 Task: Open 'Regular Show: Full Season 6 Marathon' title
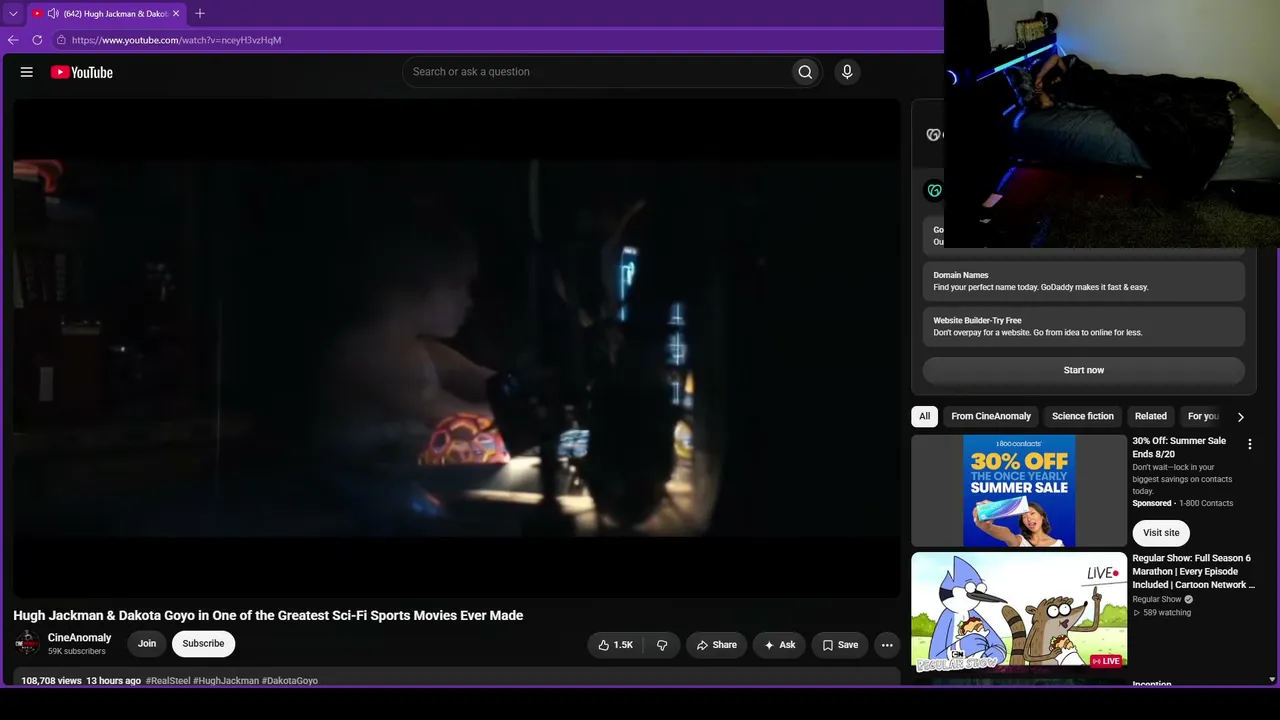1193,571
